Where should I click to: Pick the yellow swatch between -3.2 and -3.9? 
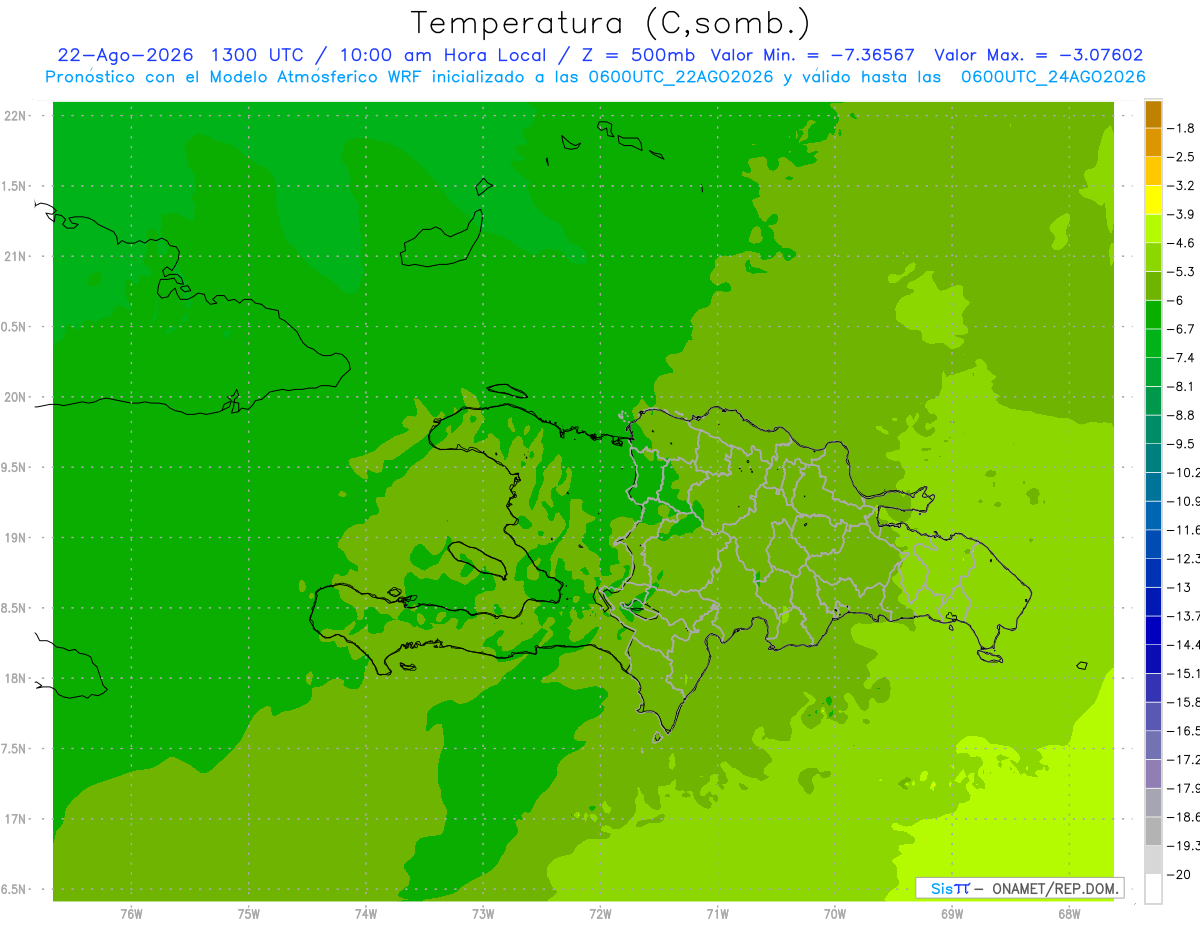click(x=1153, y=200)
